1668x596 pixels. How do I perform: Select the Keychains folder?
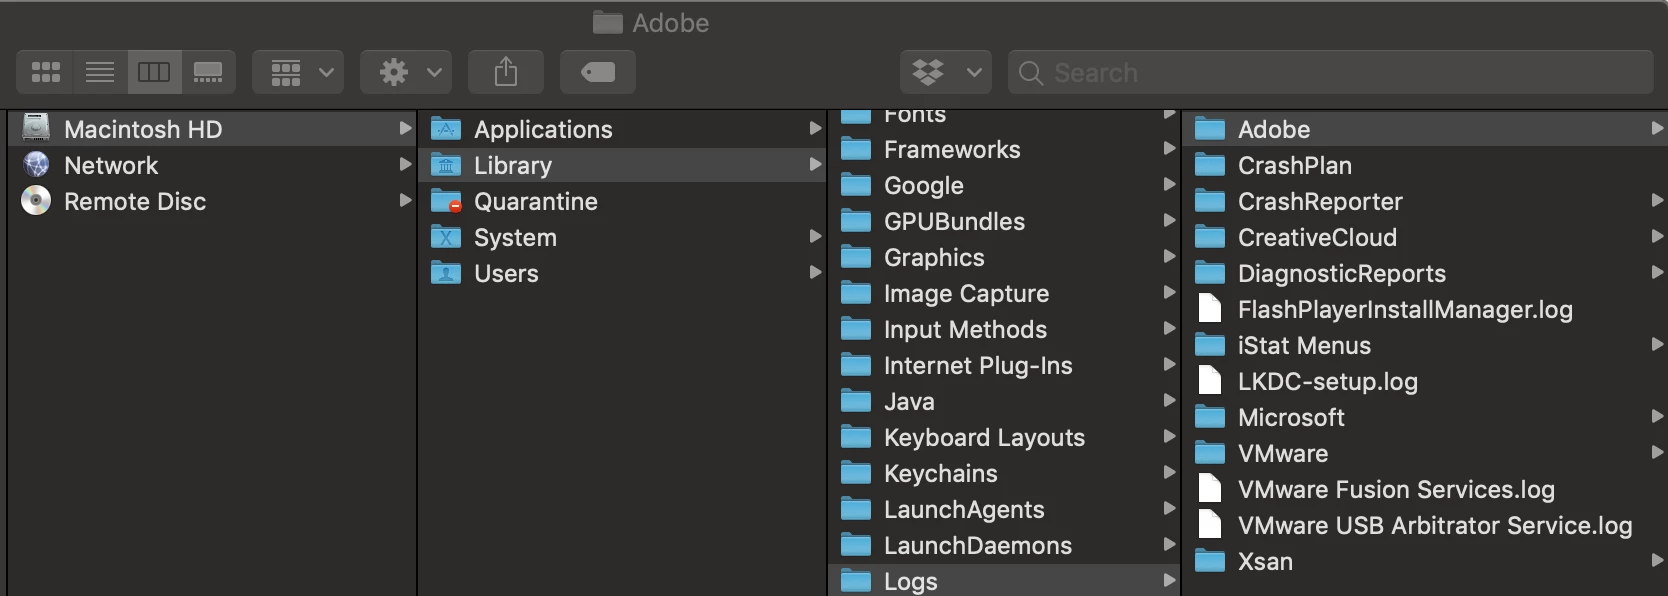click(x=1004, y=473)
